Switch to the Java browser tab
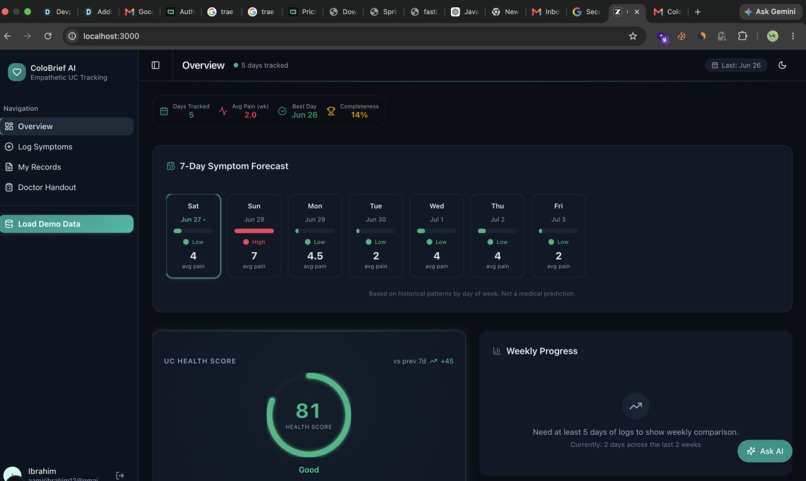This screenshot has height=481, width=806. [x=464, y=11]
